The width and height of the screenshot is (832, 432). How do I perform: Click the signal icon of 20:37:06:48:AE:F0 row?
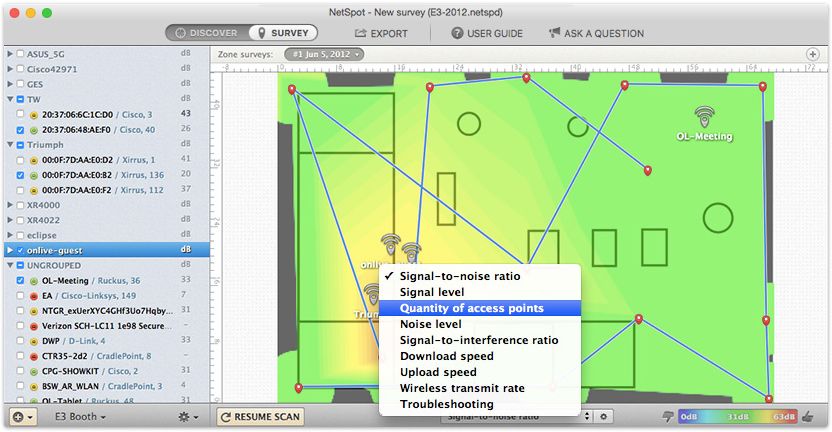click(x=33, y=130)
